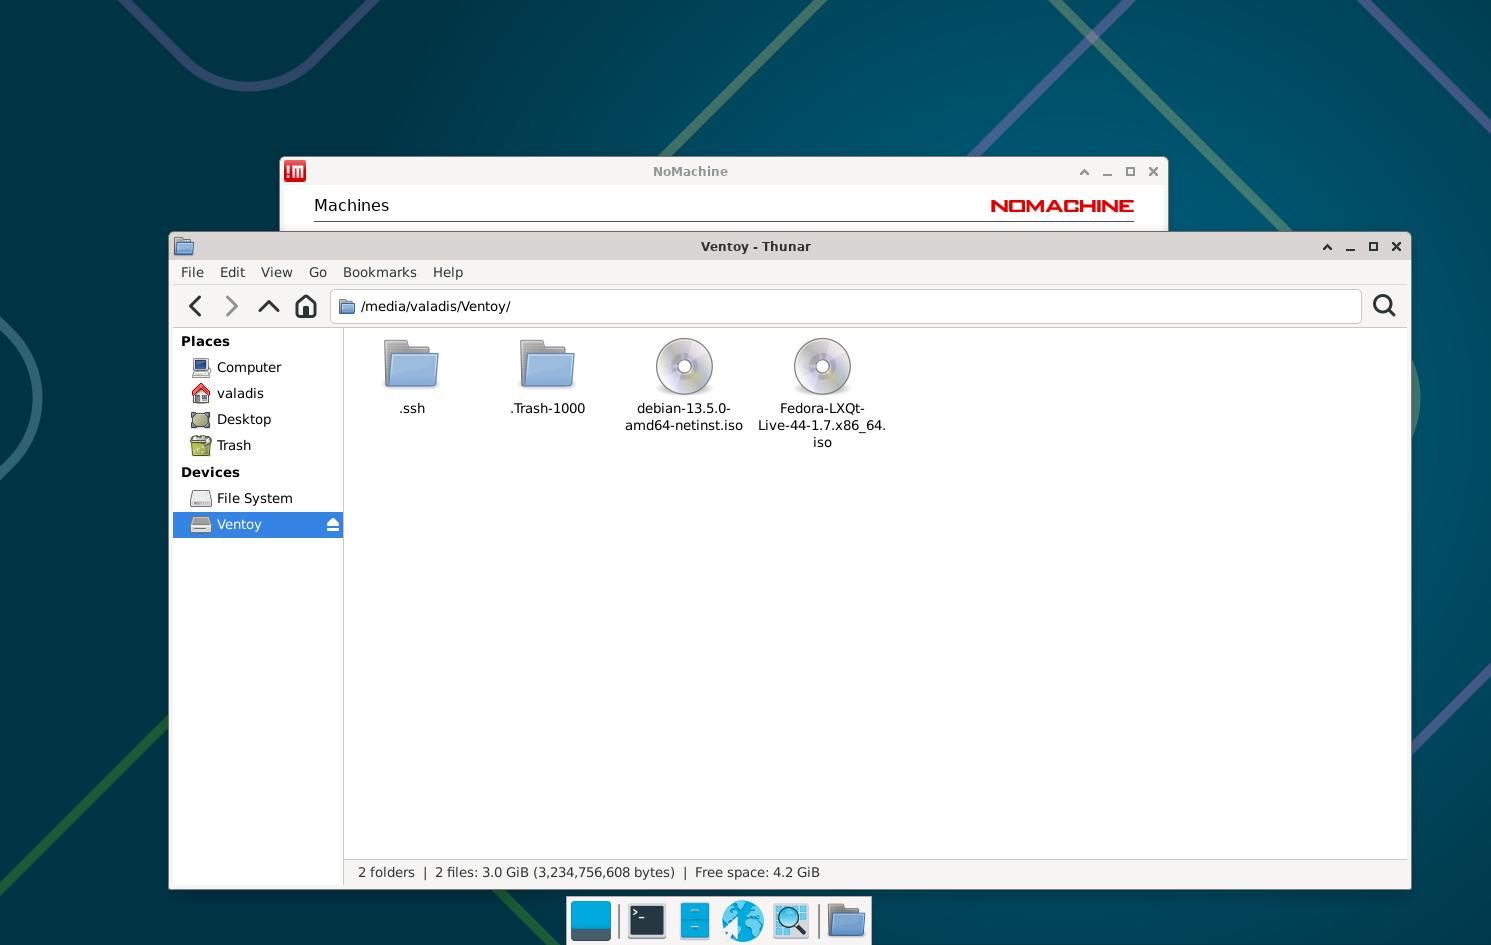This screenshot has height=945, width=1491.
Task: Open the Bookmarks menu
Action: click(x=379, y=272)
